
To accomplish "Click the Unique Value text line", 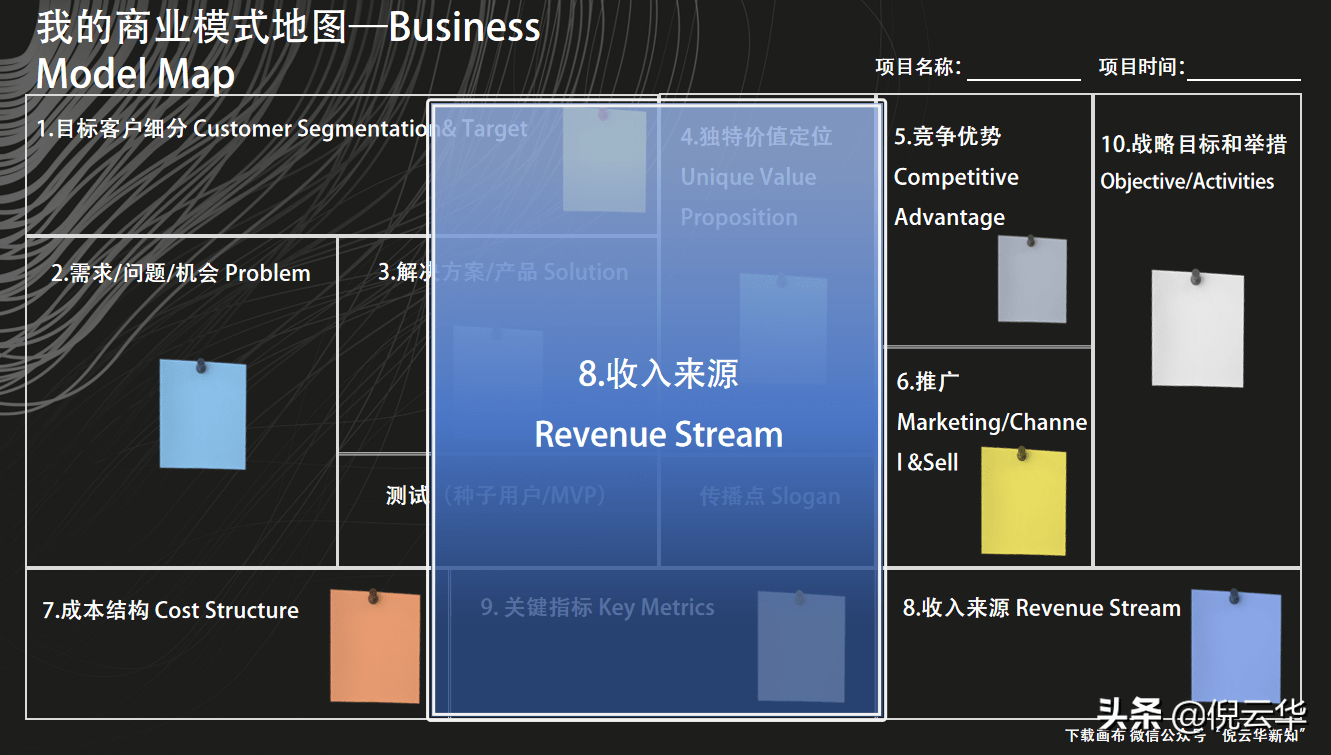I will point(748,177).
